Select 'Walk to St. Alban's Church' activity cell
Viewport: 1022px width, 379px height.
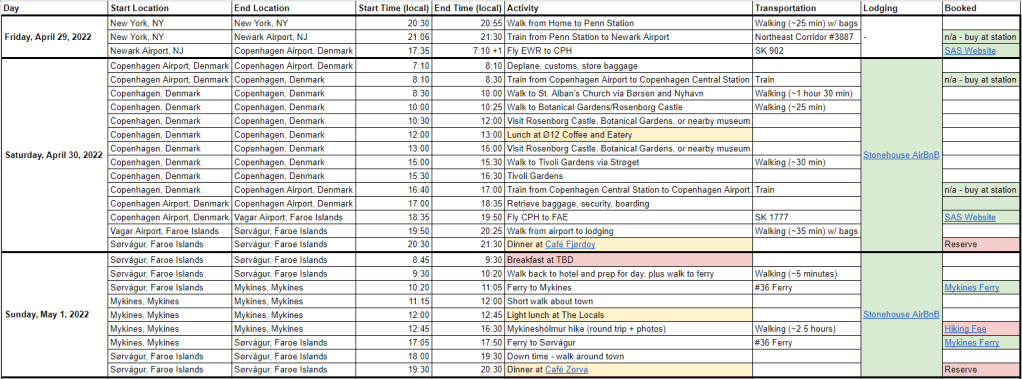628,93
